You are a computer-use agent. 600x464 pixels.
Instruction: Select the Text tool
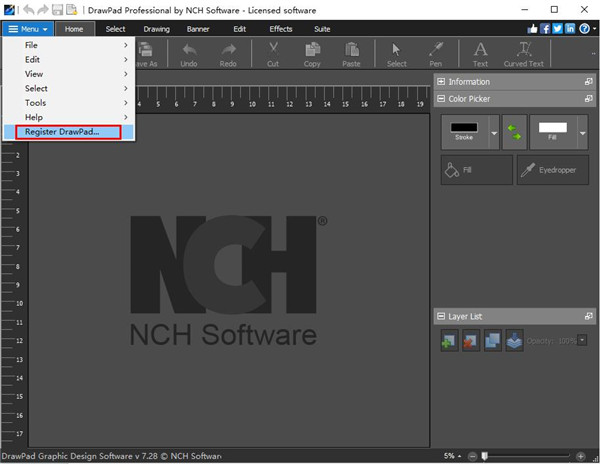(480, 54)
